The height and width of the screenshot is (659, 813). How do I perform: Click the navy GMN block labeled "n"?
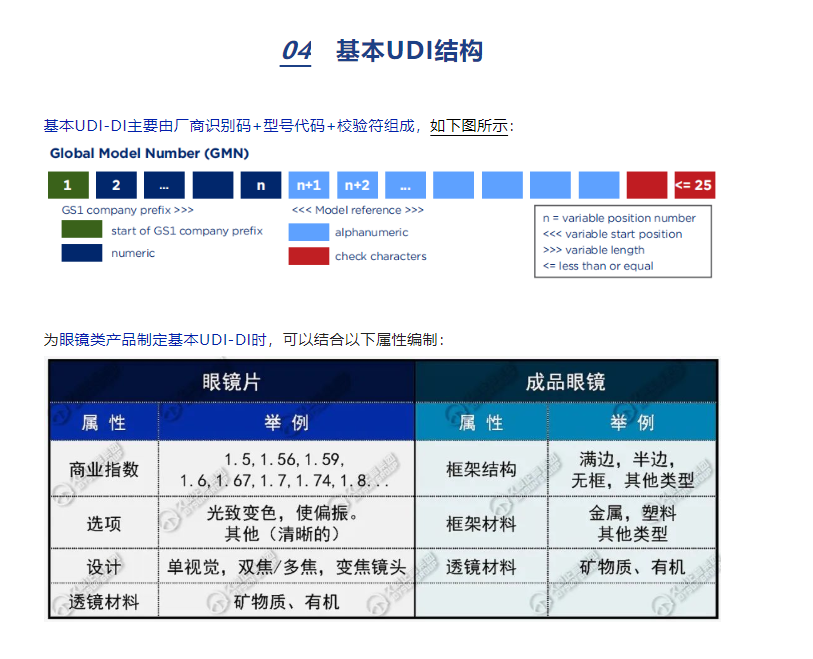point(261,185)
